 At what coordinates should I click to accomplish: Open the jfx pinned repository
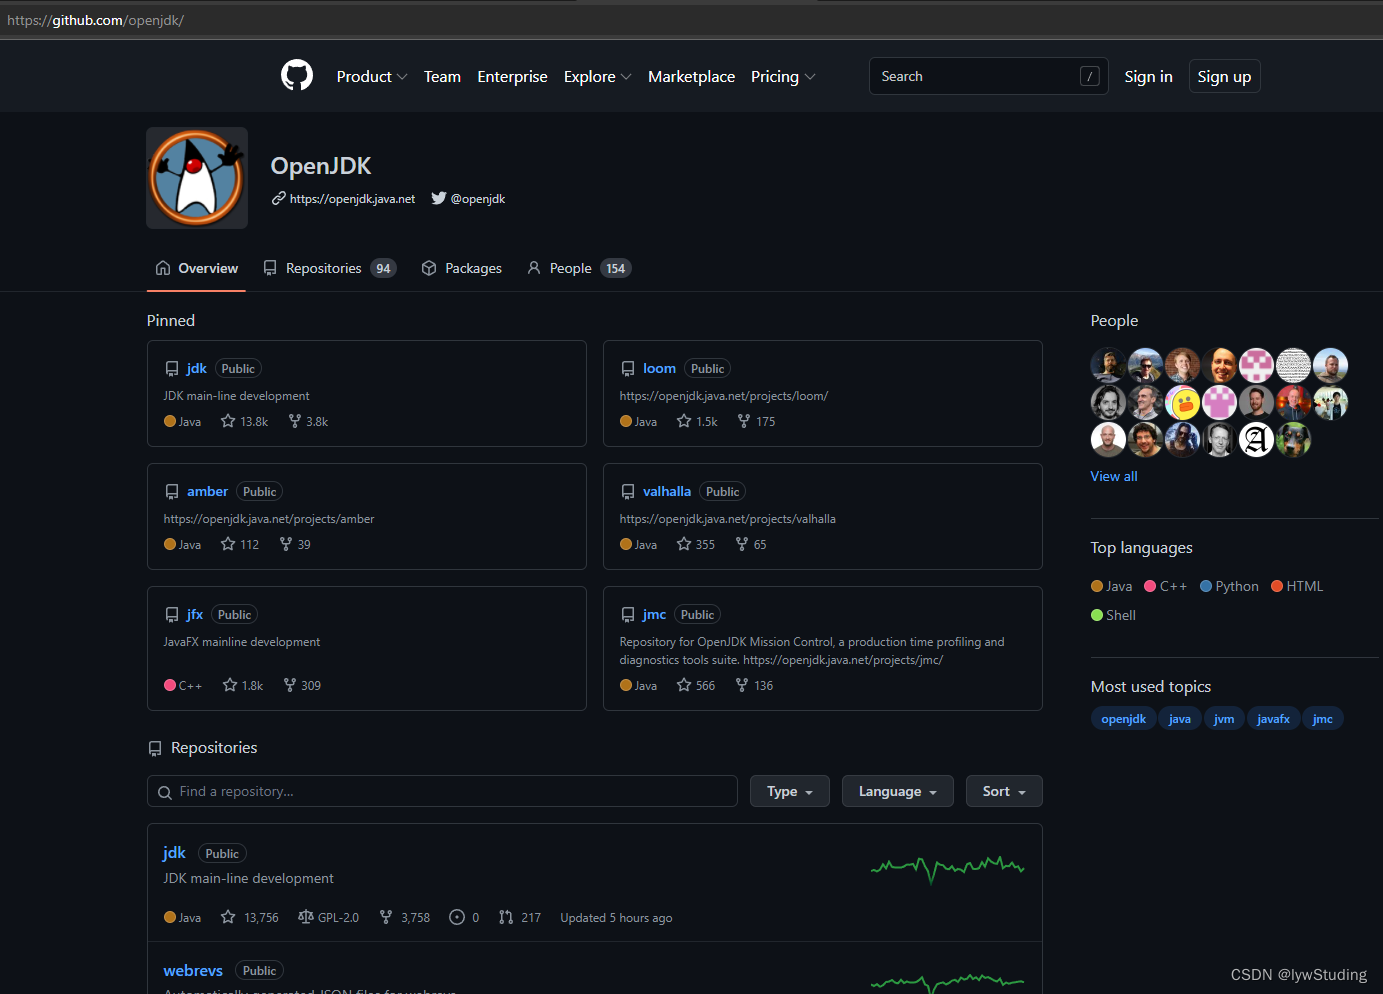(x=195, y=614)
